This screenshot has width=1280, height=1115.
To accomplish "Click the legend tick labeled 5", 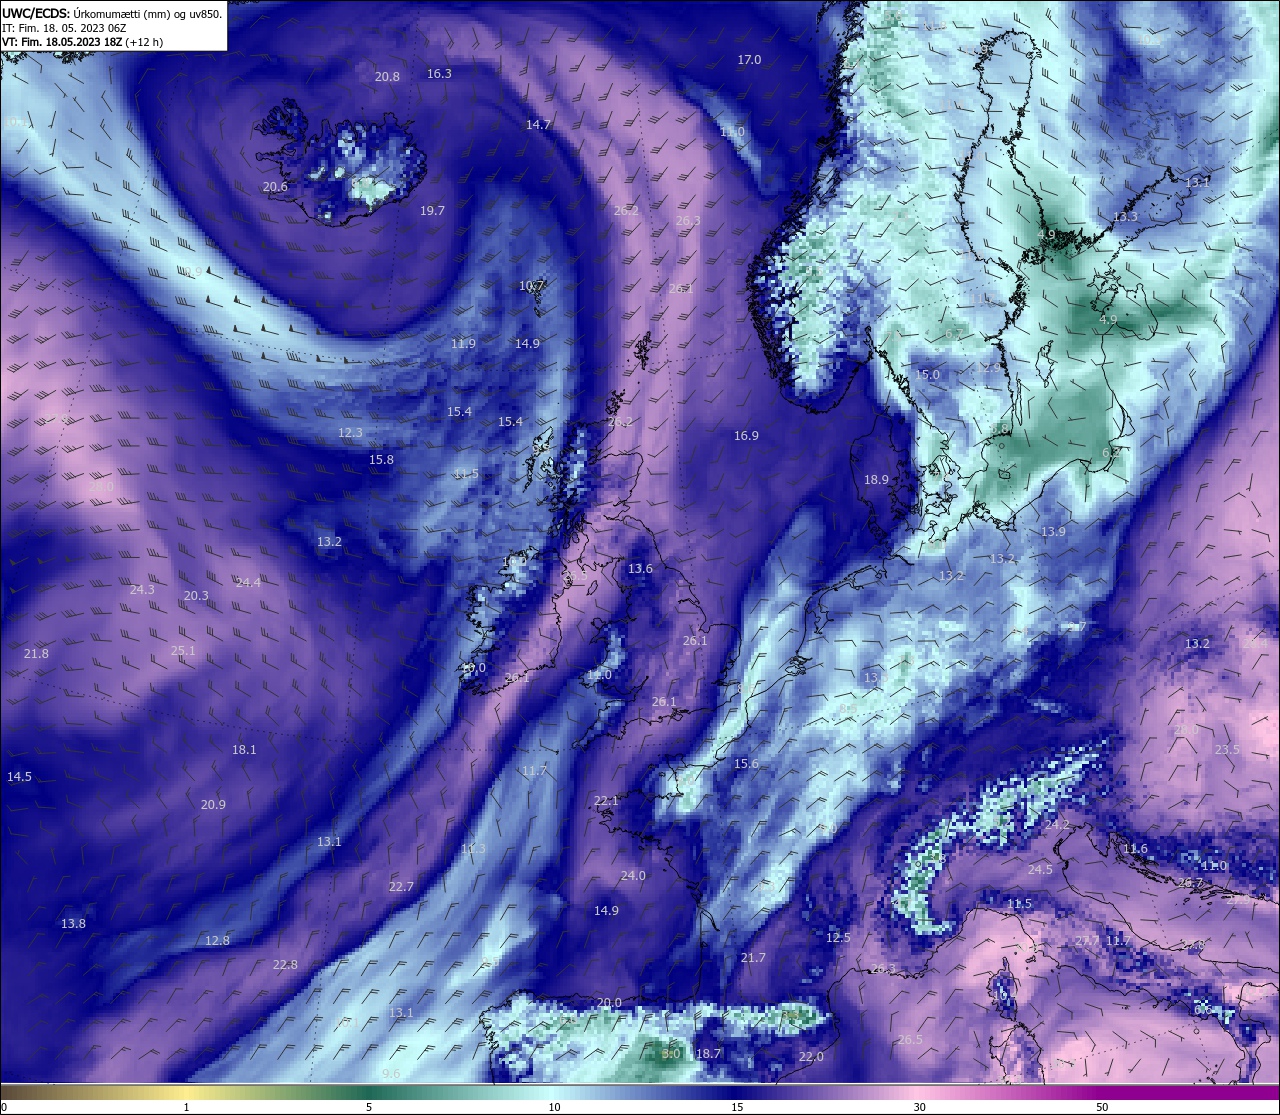I will tap(369, 1107).
